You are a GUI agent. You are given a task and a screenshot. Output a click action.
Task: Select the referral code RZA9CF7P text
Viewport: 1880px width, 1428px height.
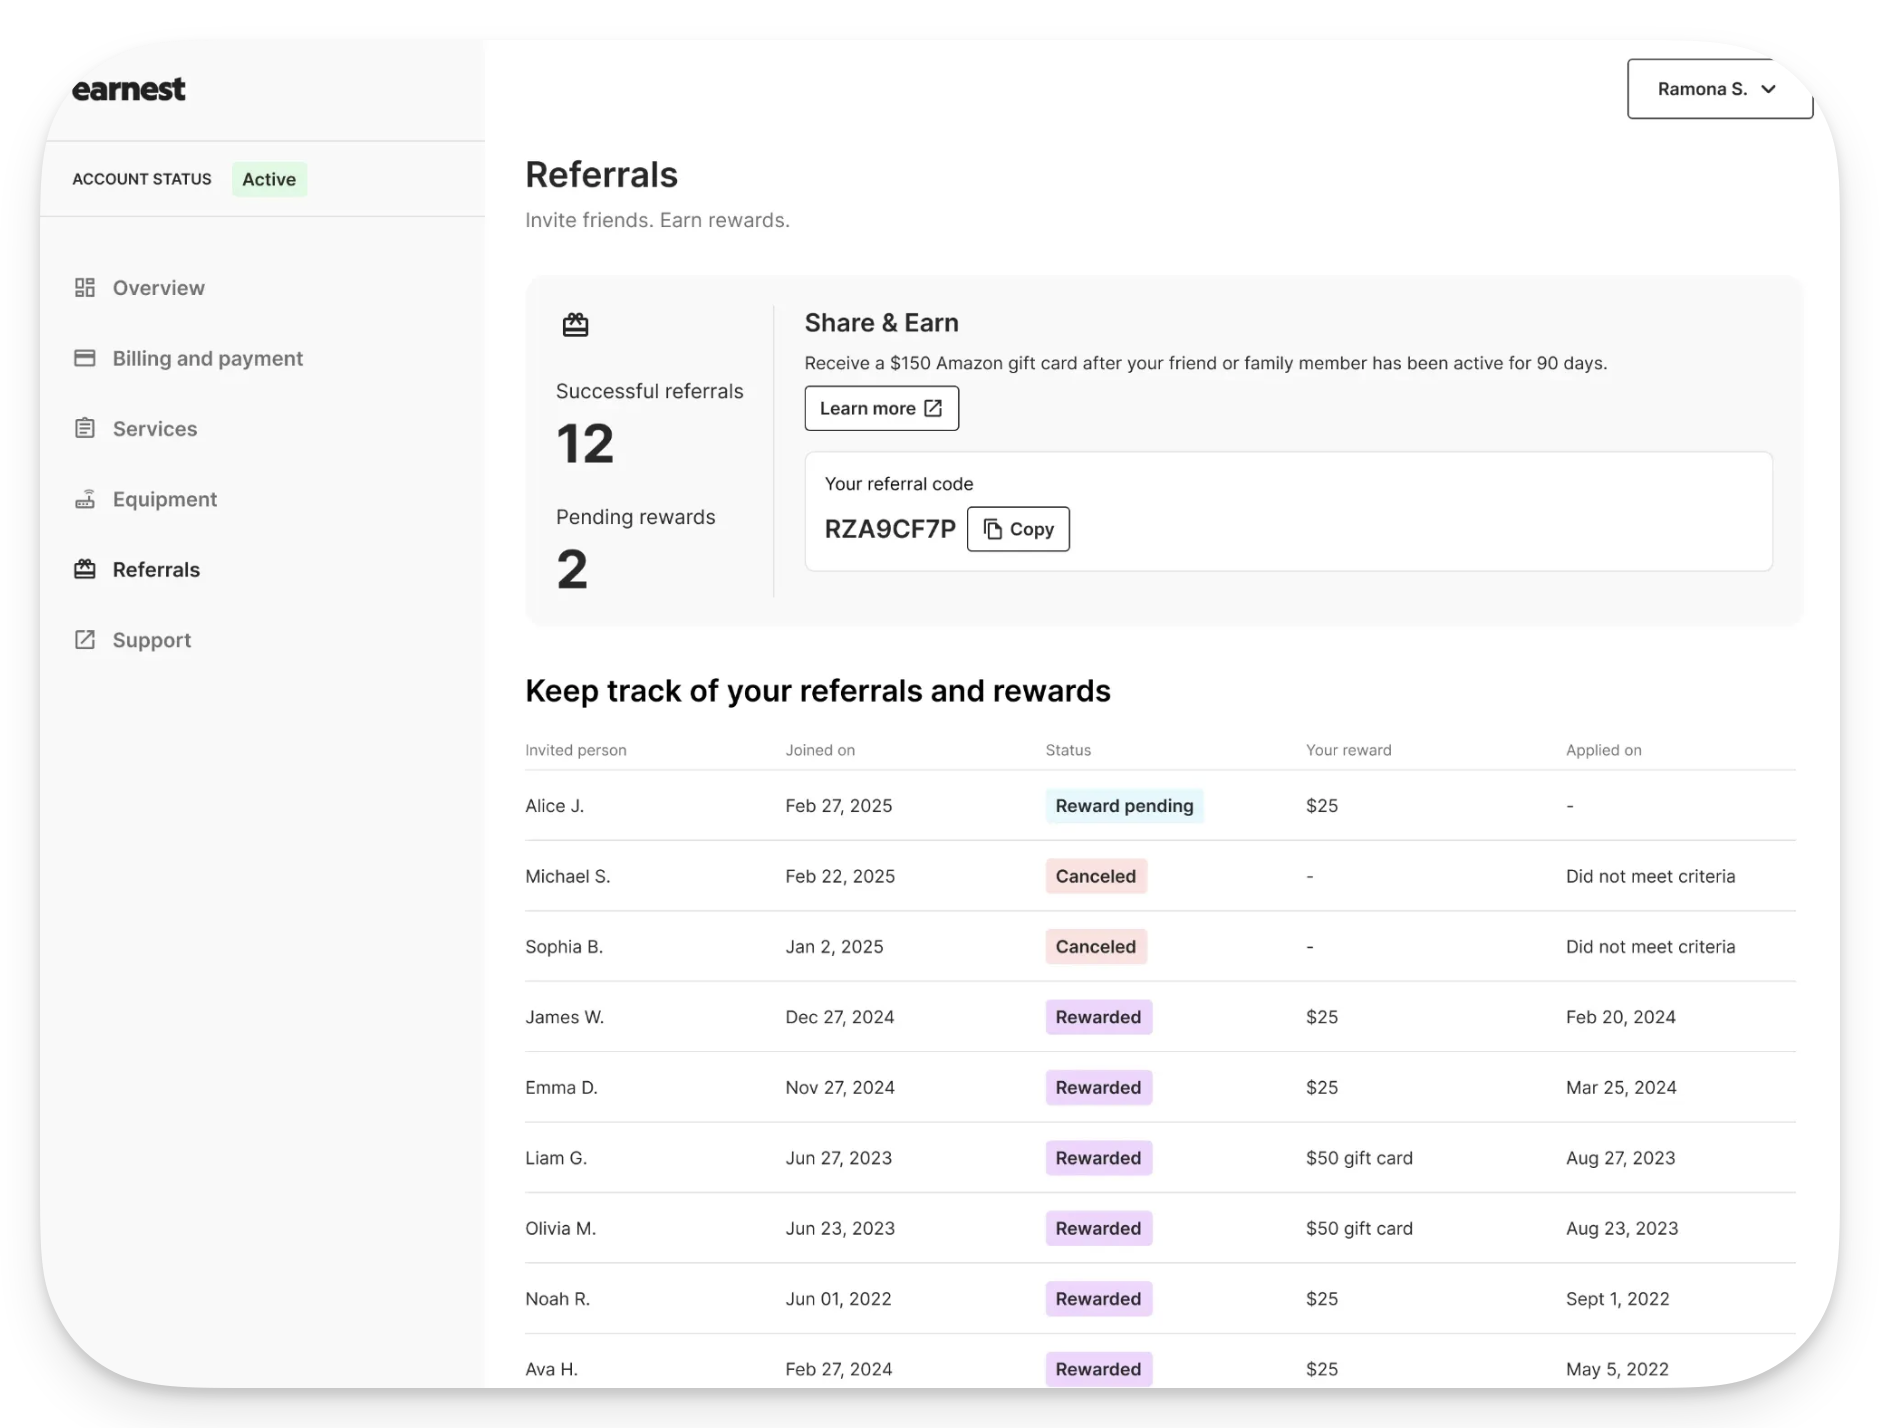890,529
